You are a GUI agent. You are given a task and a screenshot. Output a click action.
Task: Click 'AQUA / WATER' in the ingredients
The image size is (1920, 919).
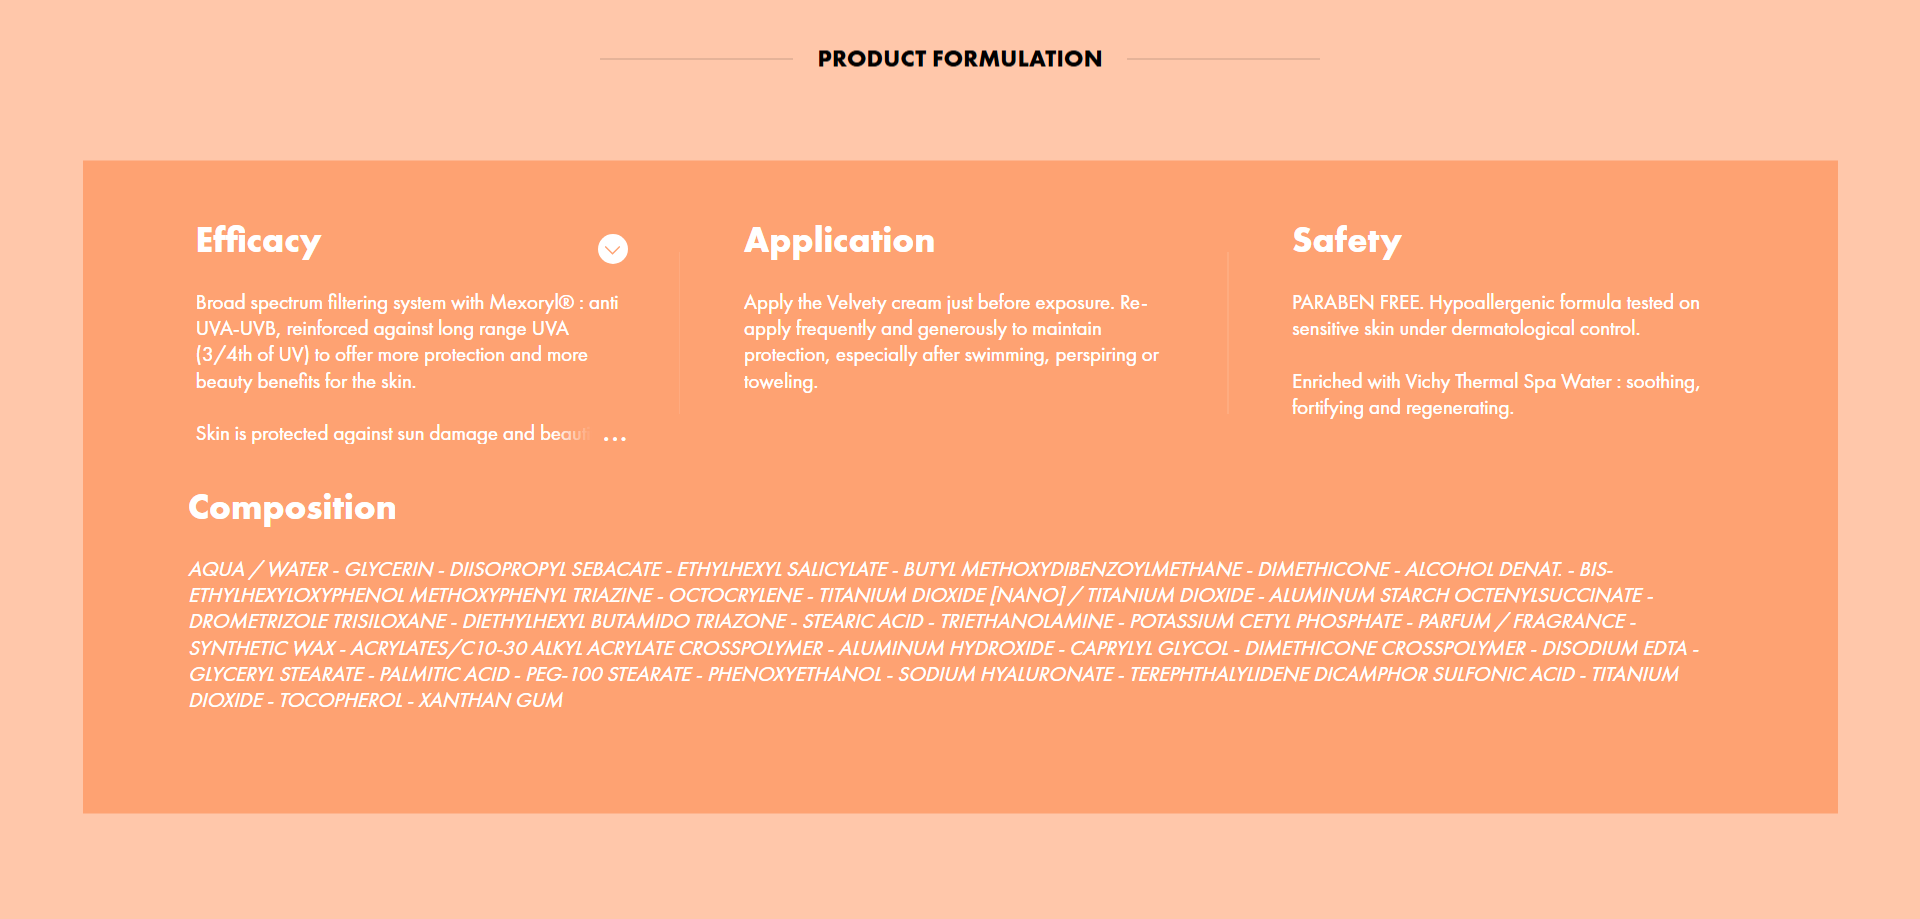click(258, 569)
